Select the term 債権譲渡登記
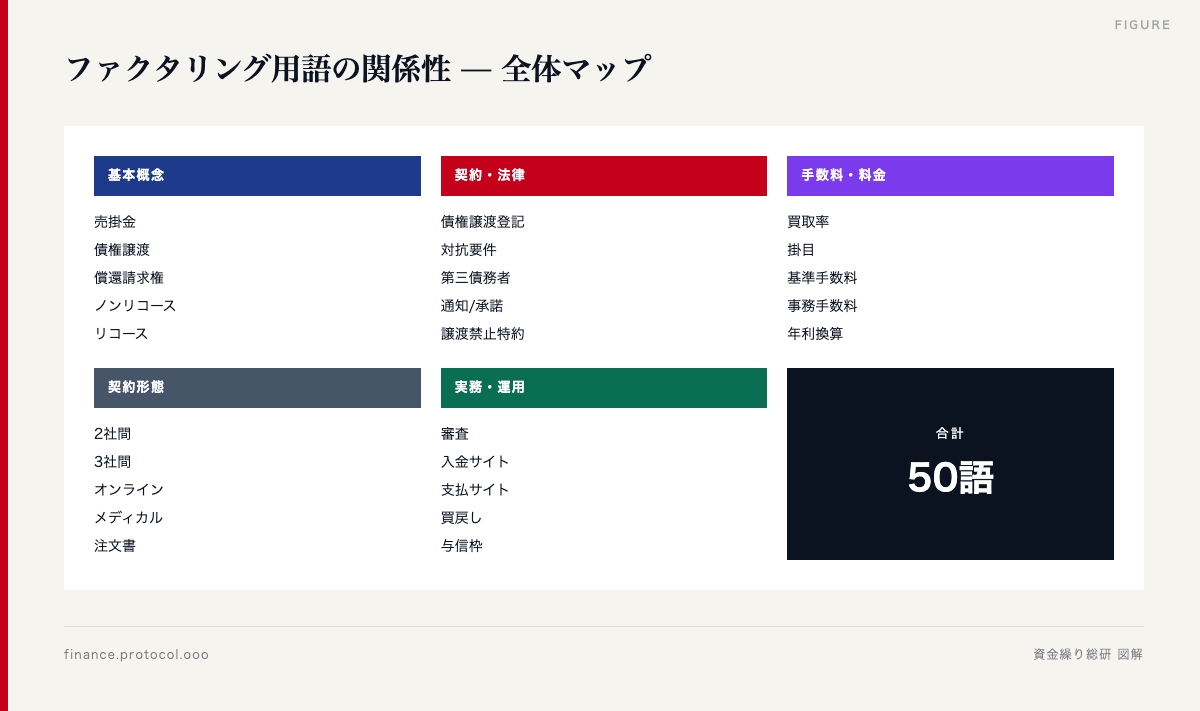Screen dimensions: 1200x711 483,222
